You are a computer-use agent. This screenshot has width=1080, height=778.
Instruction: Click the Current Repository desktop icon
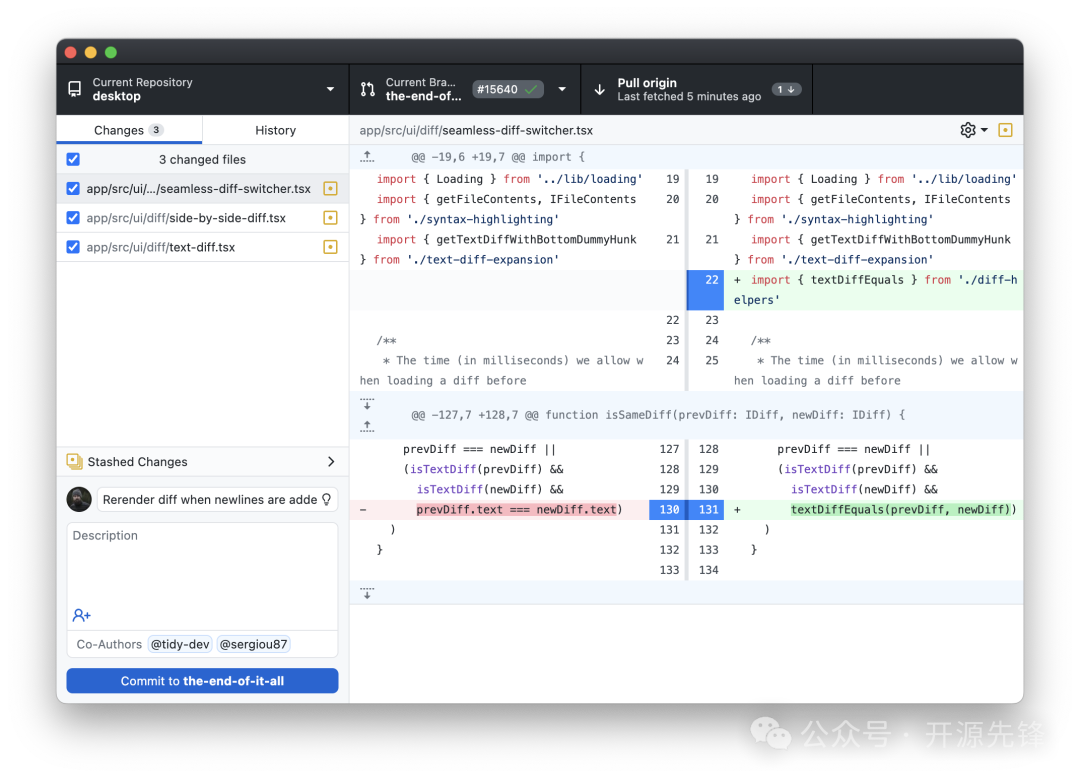(74, 90)
